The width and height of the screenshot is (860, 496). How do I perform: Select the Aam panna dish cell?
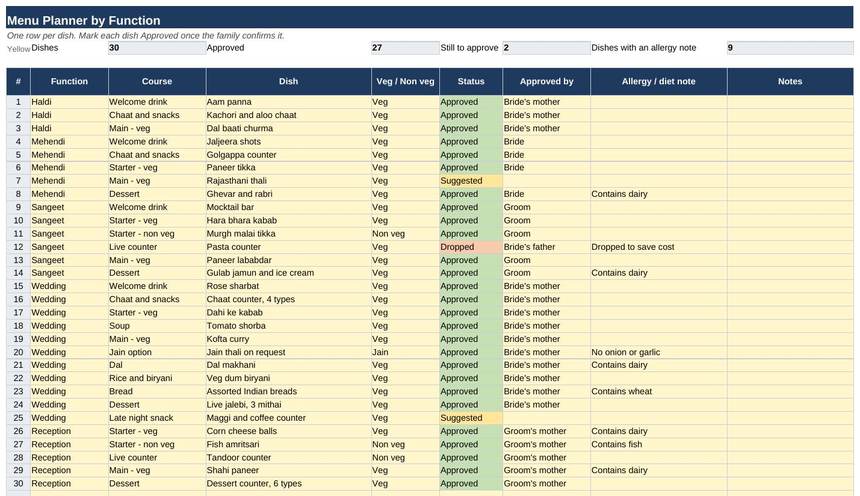pos(288,102)
